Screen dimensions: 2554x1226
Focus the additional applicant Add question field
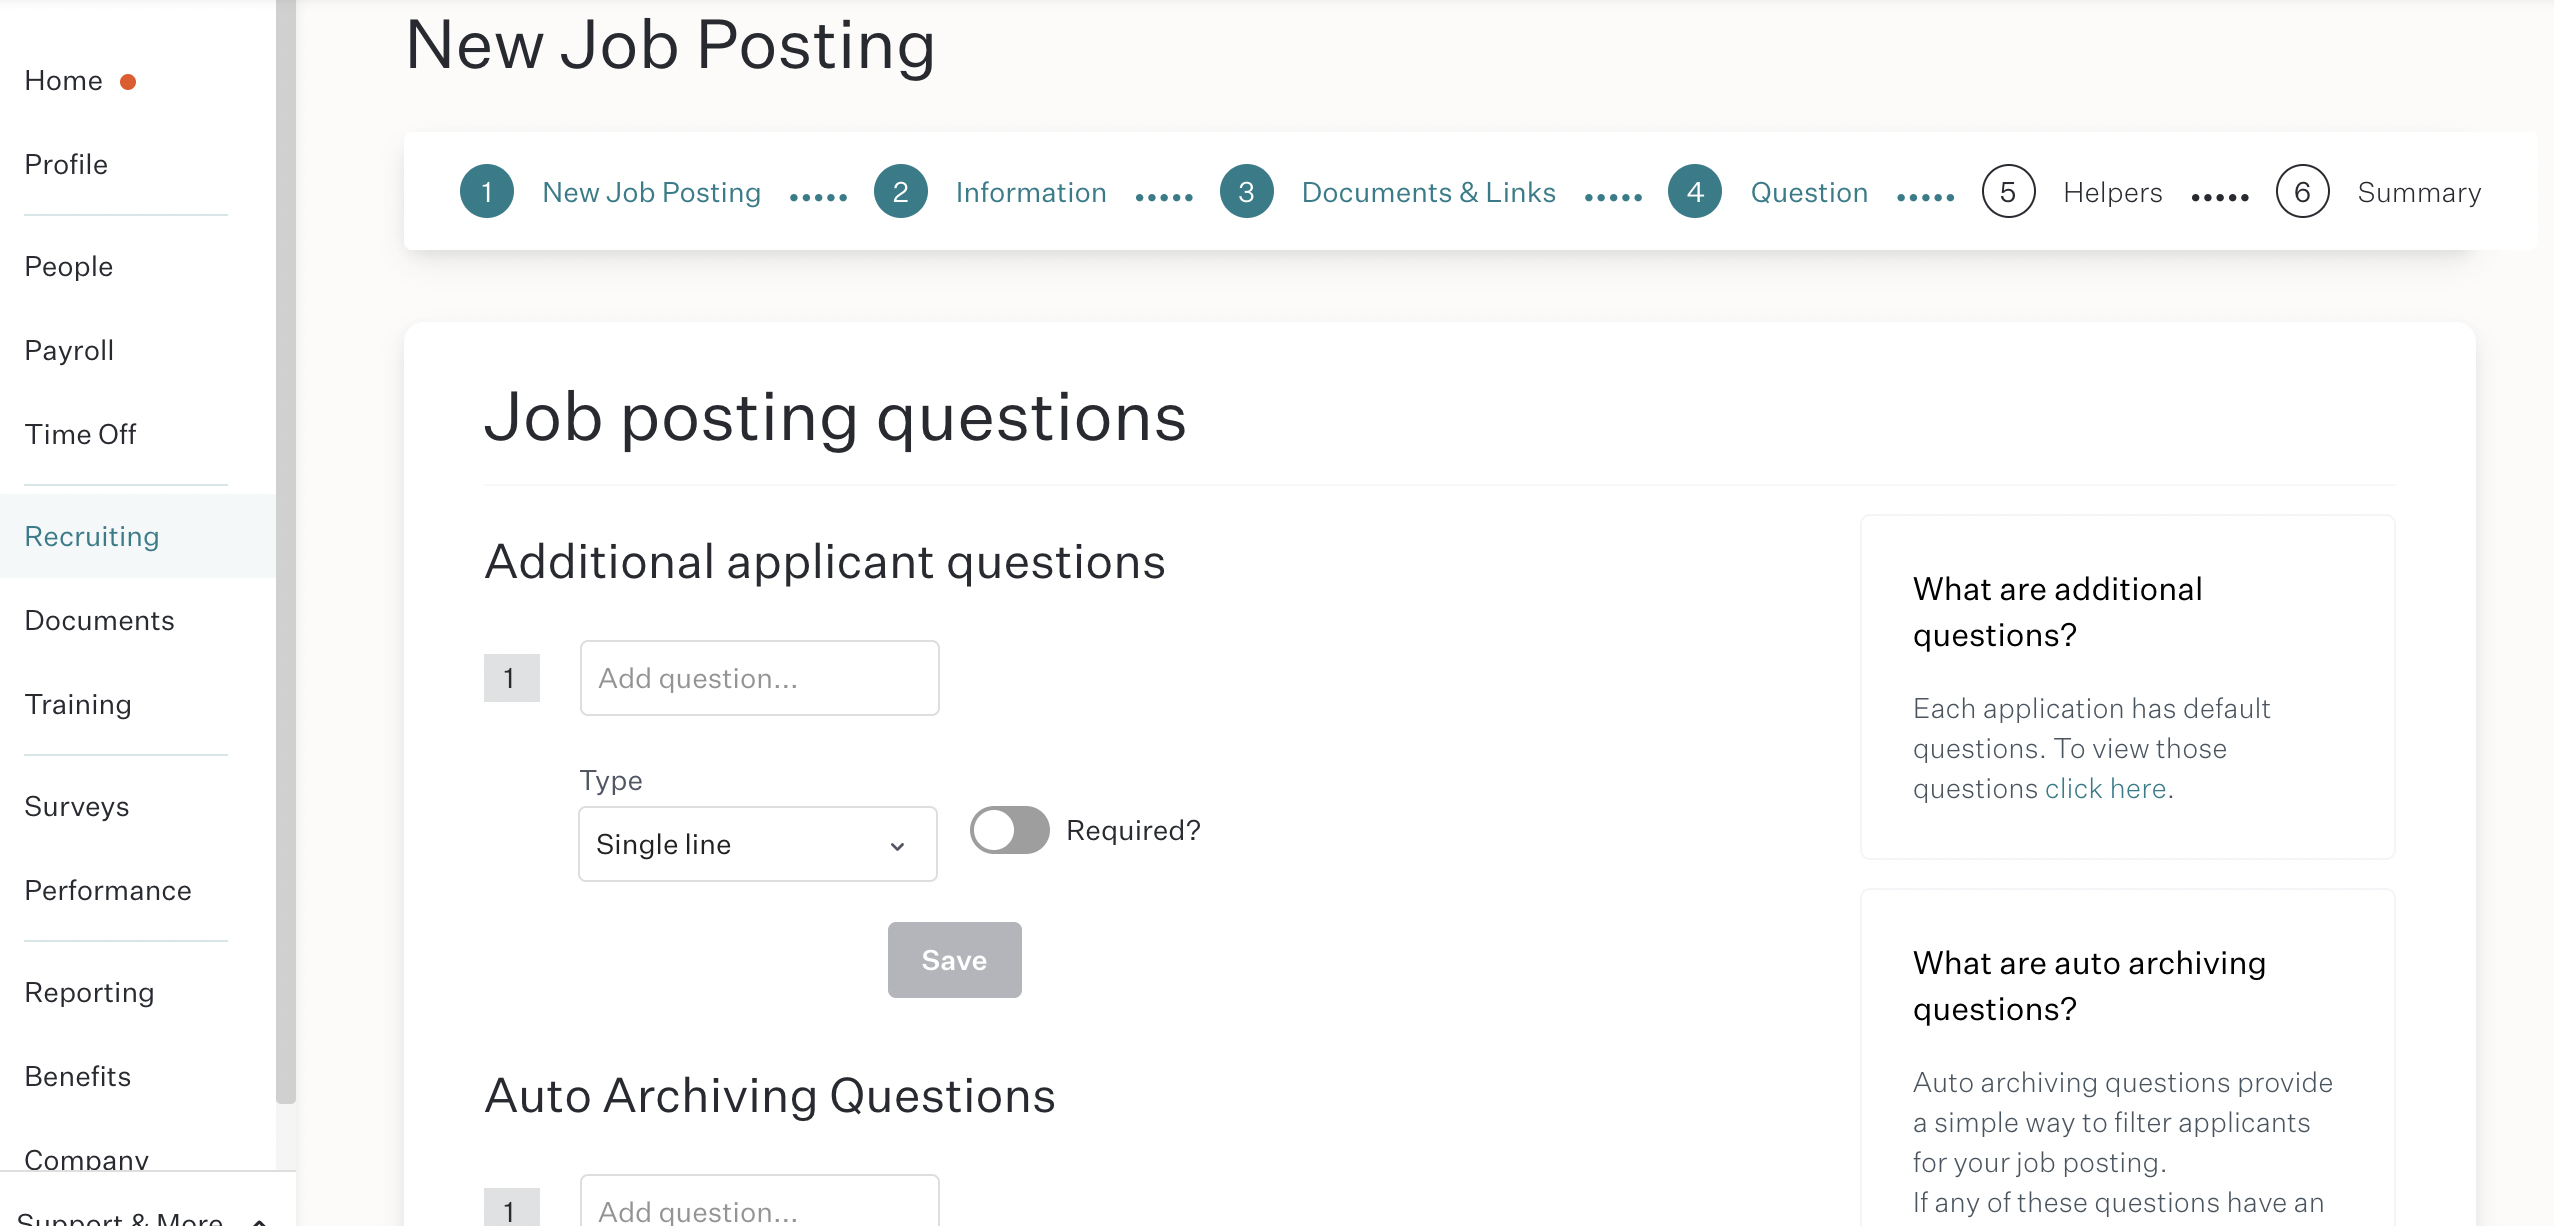pyautogui.click(x=760, y=678)
